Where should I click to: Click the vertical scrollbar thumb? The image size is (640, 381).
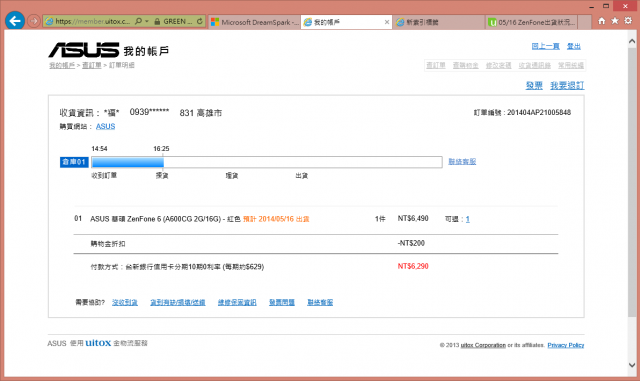[632, 182]
